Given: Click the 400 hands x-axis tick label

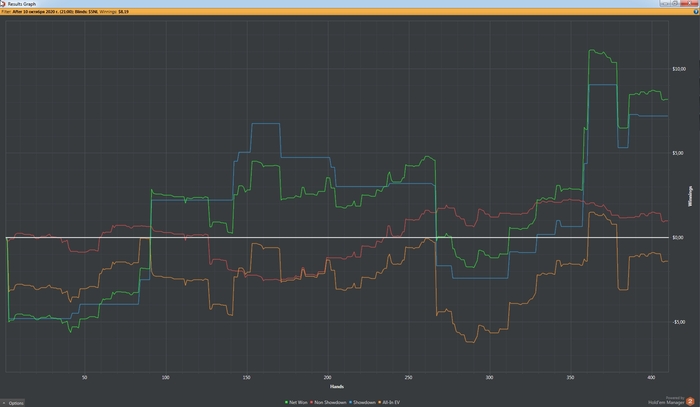Looking at the screenshot, I should 651,378.
